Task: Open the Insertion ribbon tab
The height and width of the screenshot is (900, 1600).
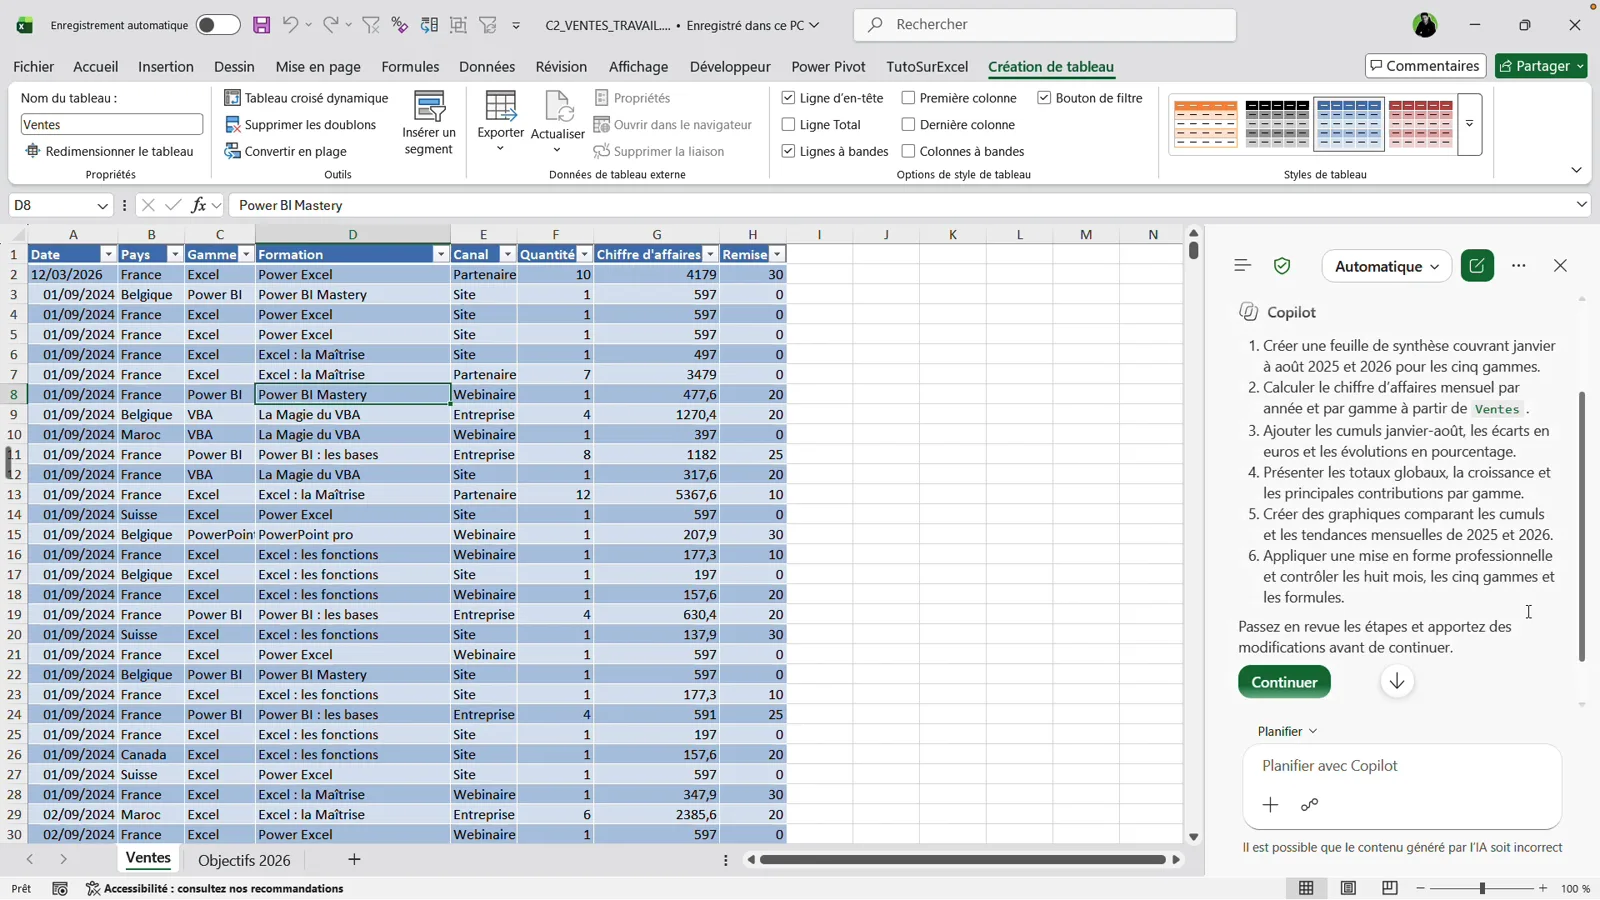Action: coord(166,67)
